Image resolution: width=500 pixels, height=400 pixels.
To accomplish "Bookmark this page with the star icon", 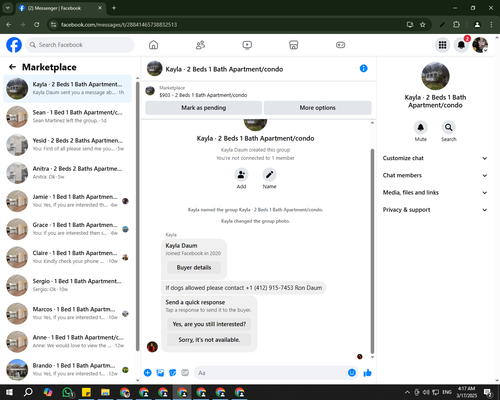I will pyautogui.click(x=423, y=24).
